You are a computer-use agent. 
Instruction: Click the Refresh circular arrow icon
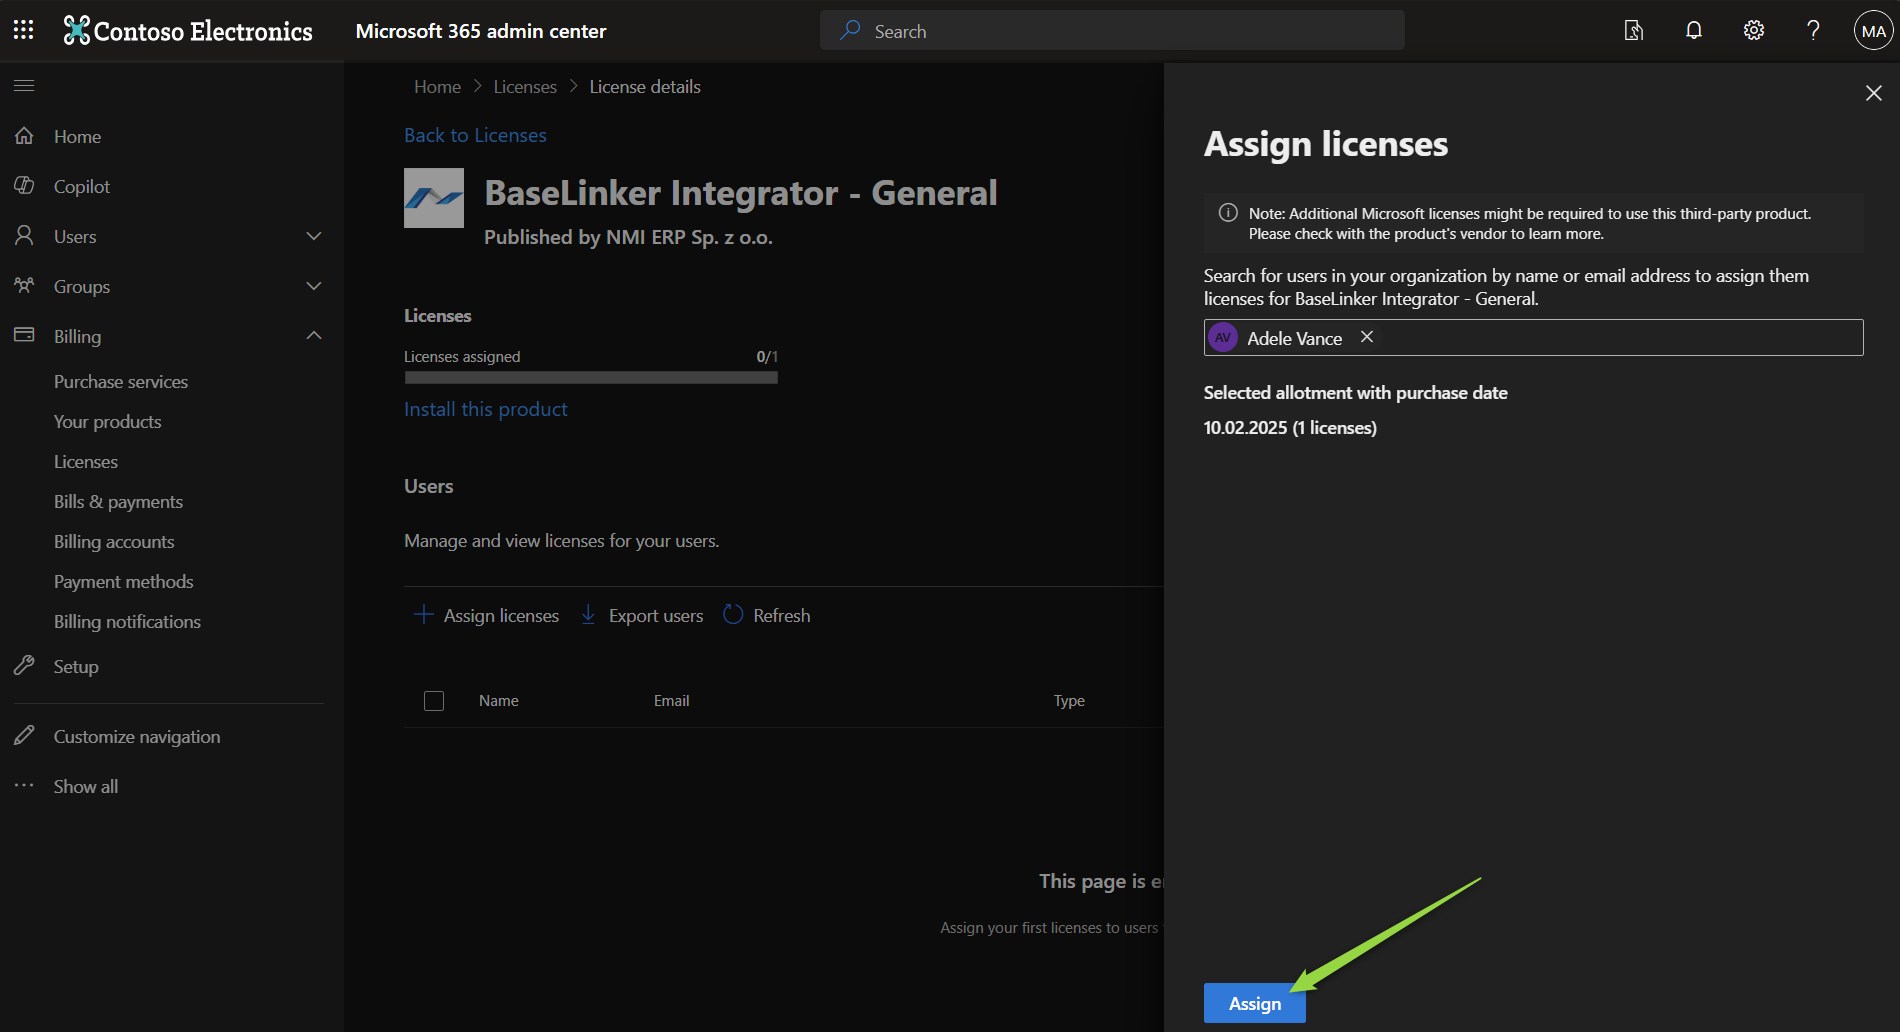(x=733, y=615)
